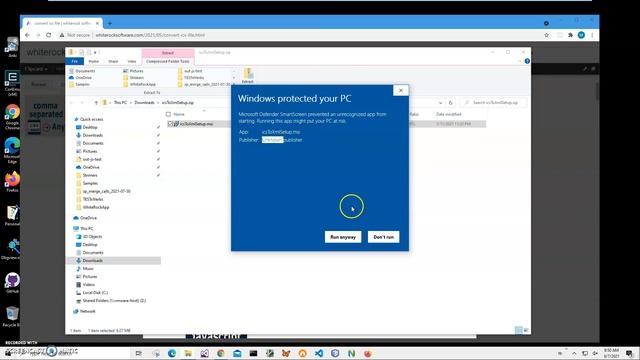Select Desktop under Quick access
Viewport: 640px width, 360px height.
(x=87, y=127)
